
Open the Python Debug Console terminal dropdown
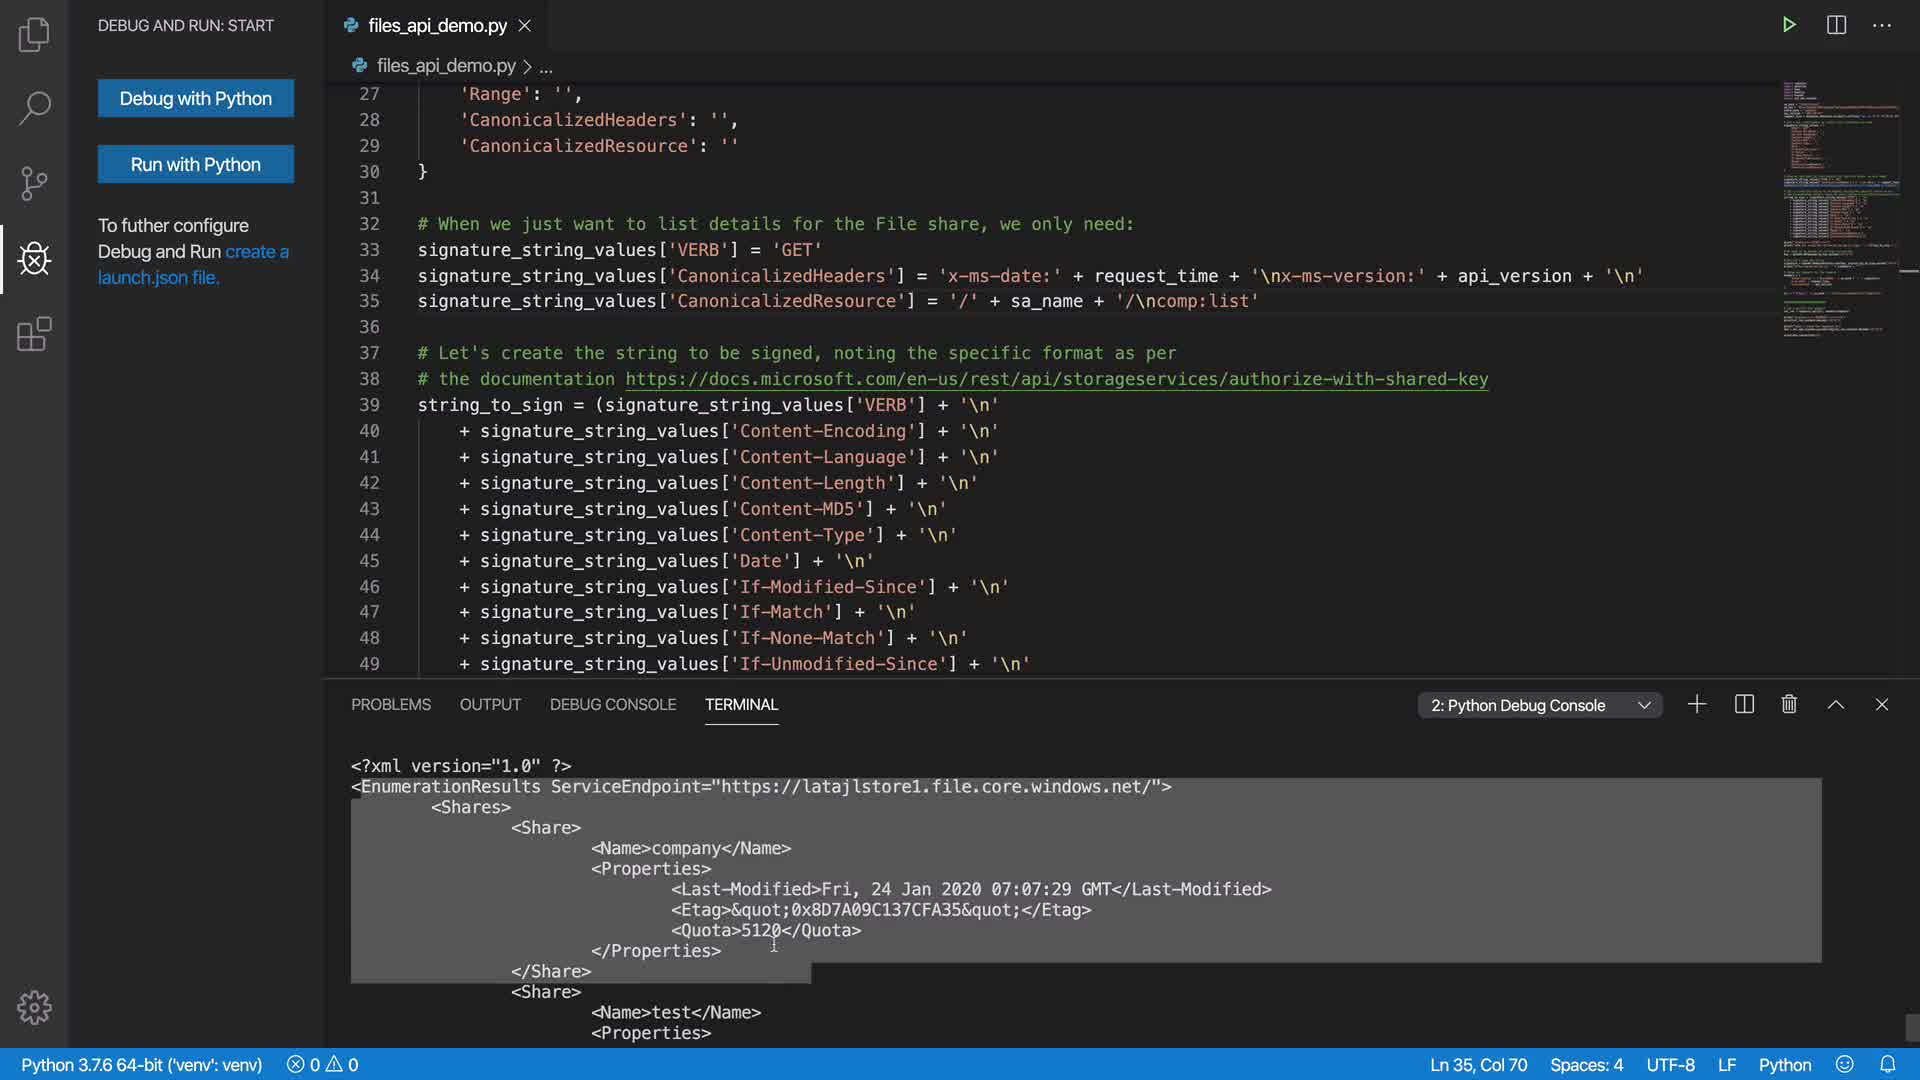1540,706
